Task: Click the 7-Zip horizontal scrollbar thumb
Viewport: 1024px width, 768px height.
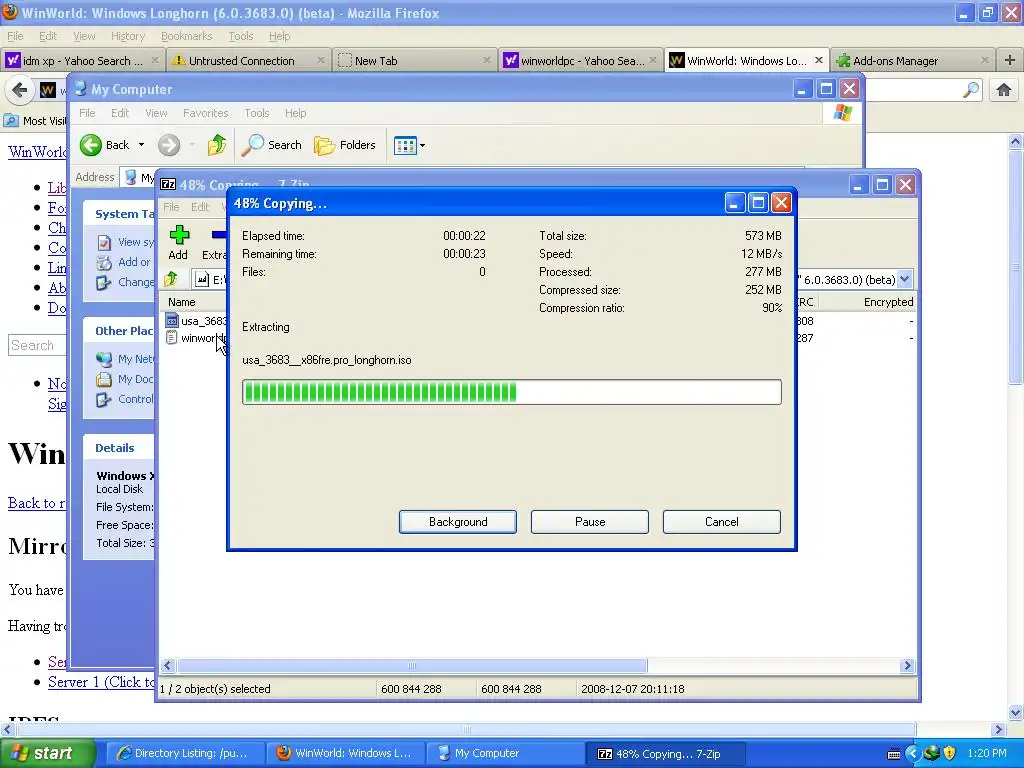Action: click(412, 665)
